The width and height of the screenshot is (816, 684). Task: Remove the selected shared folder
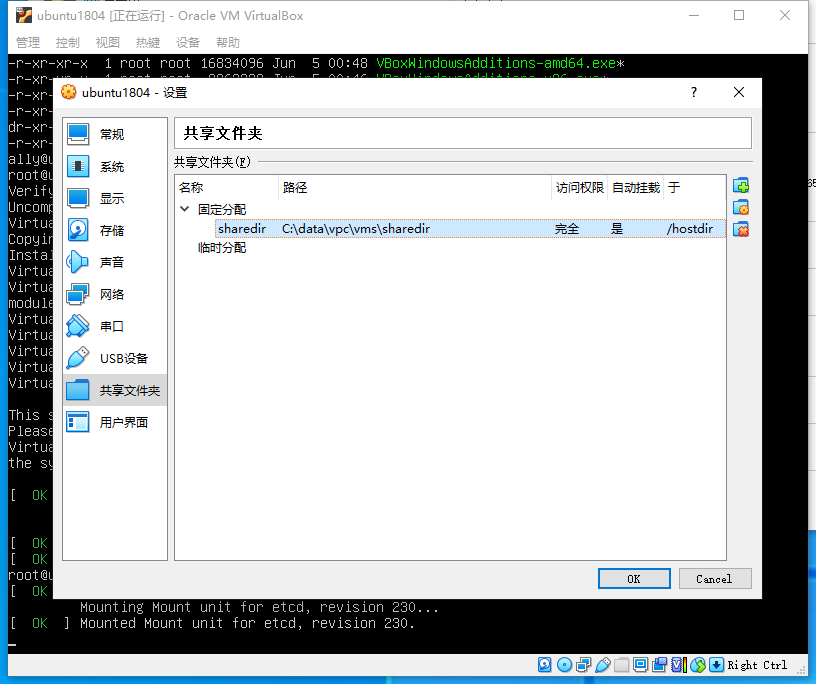pos(741,229)
